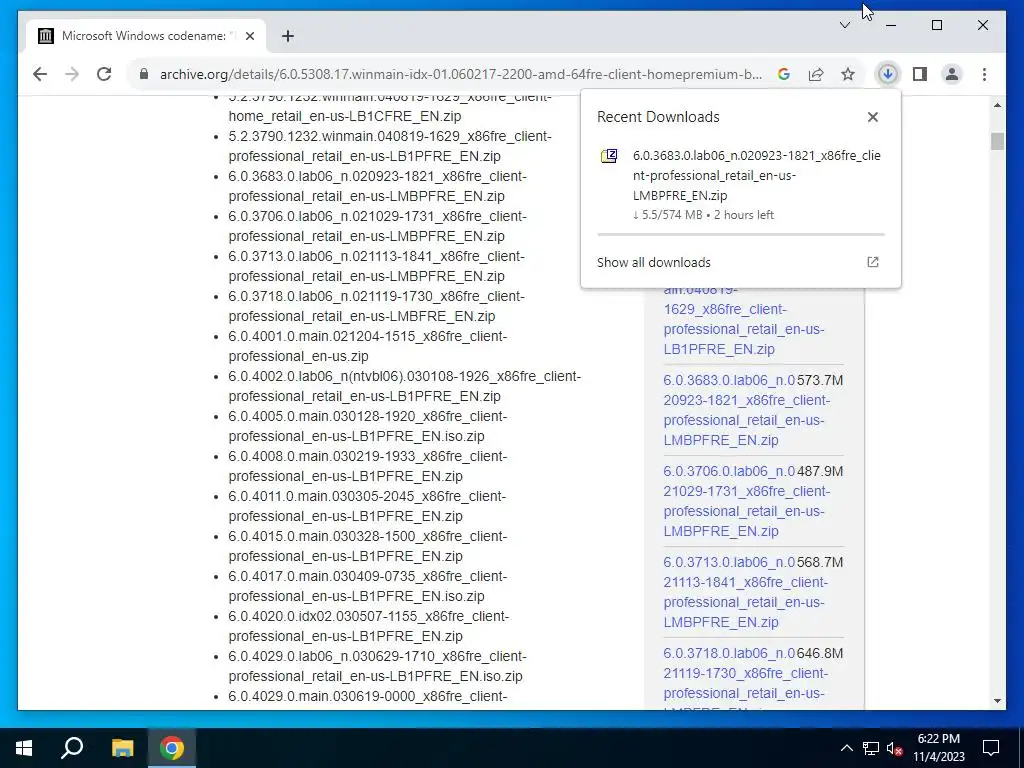Open the notification center icon
1024x768 pixels.
[991, 748]
